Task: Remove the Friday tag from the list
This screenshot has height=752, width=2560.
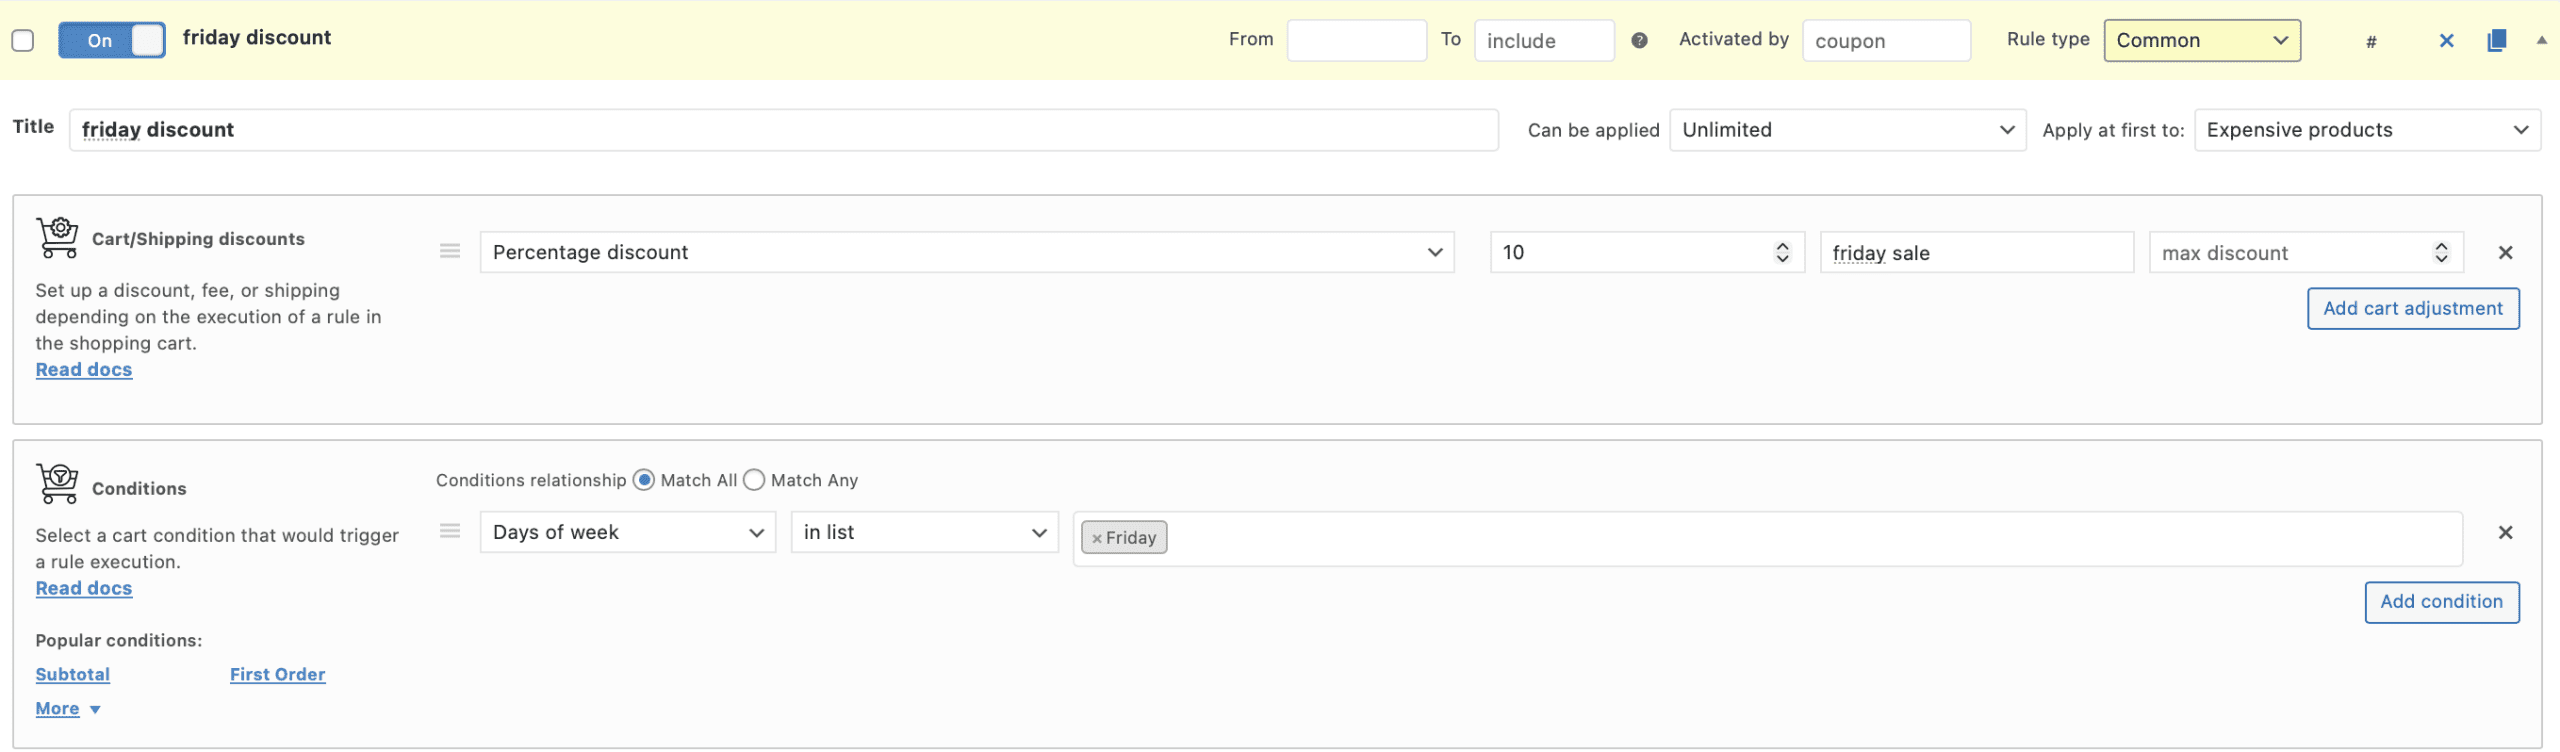Action: [x=1096, y=539]
